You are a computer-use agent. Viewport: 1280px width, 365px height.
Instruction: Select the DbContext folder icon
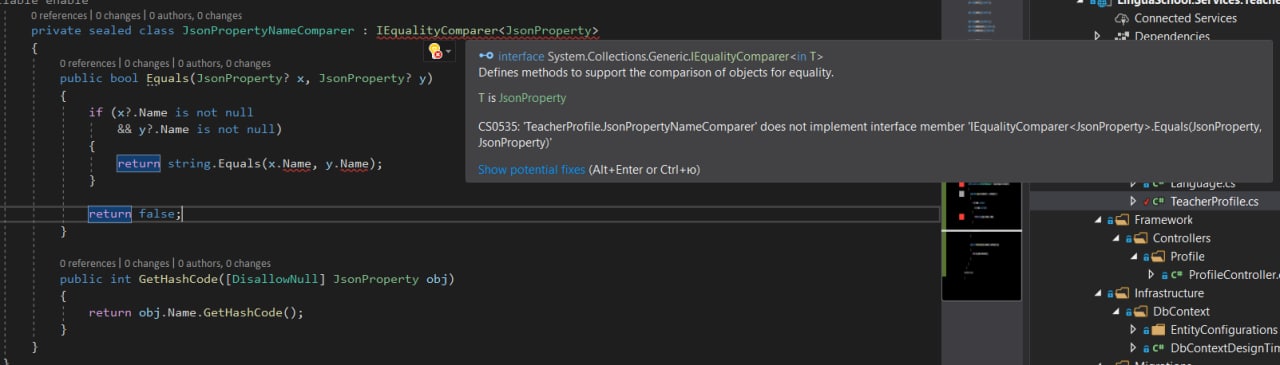1141,311
